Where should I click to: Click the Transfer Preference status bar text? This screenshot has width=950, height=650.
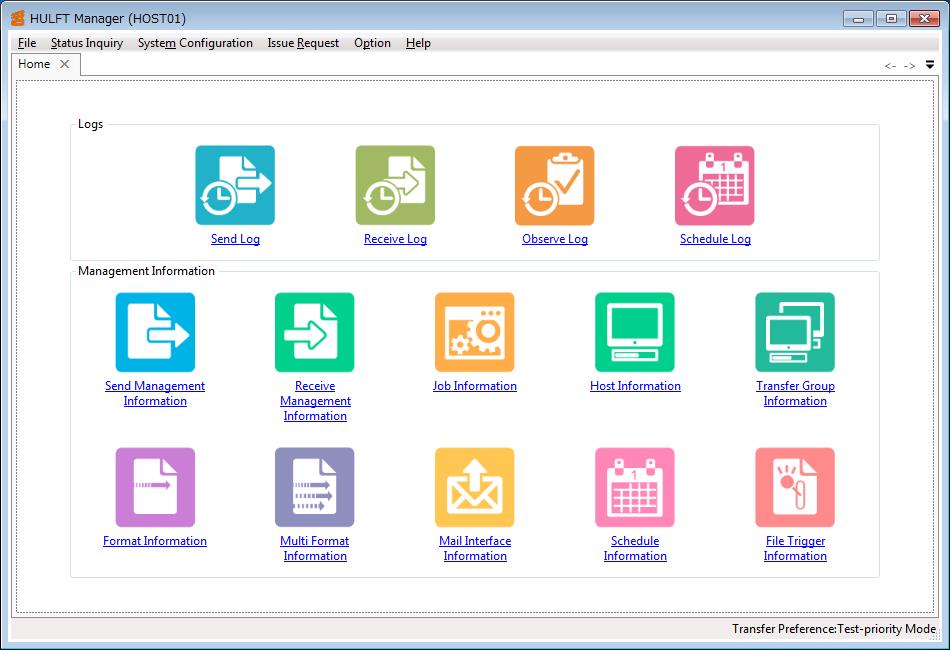pyautogui.click(x=834, y=629)
